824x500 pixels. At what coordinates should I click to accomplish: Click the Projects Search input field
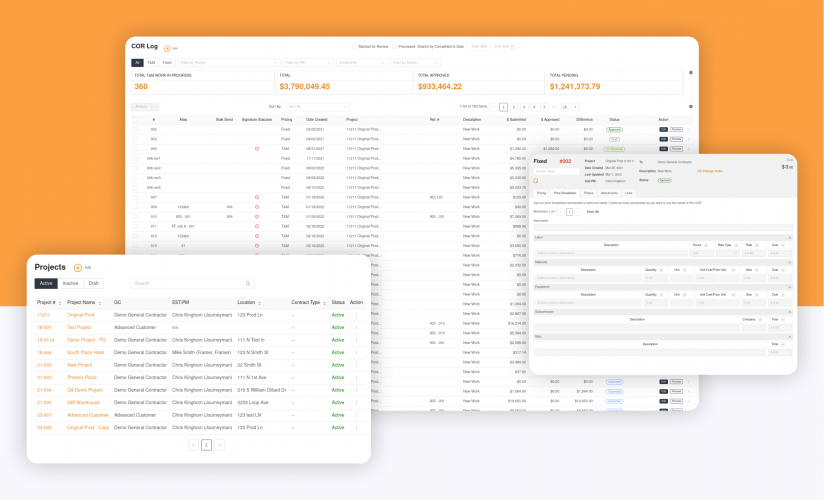[x=192, y=283]
